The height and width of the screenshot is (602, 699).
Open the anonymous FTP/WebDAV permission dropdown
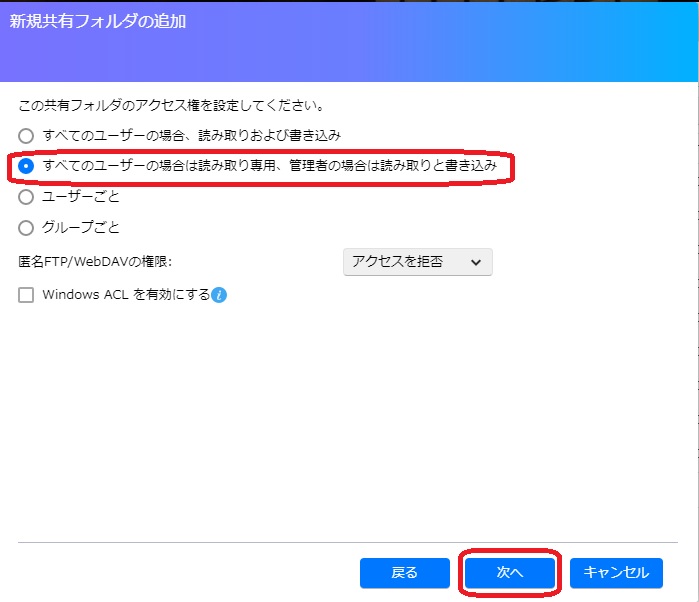click(418, 262)
